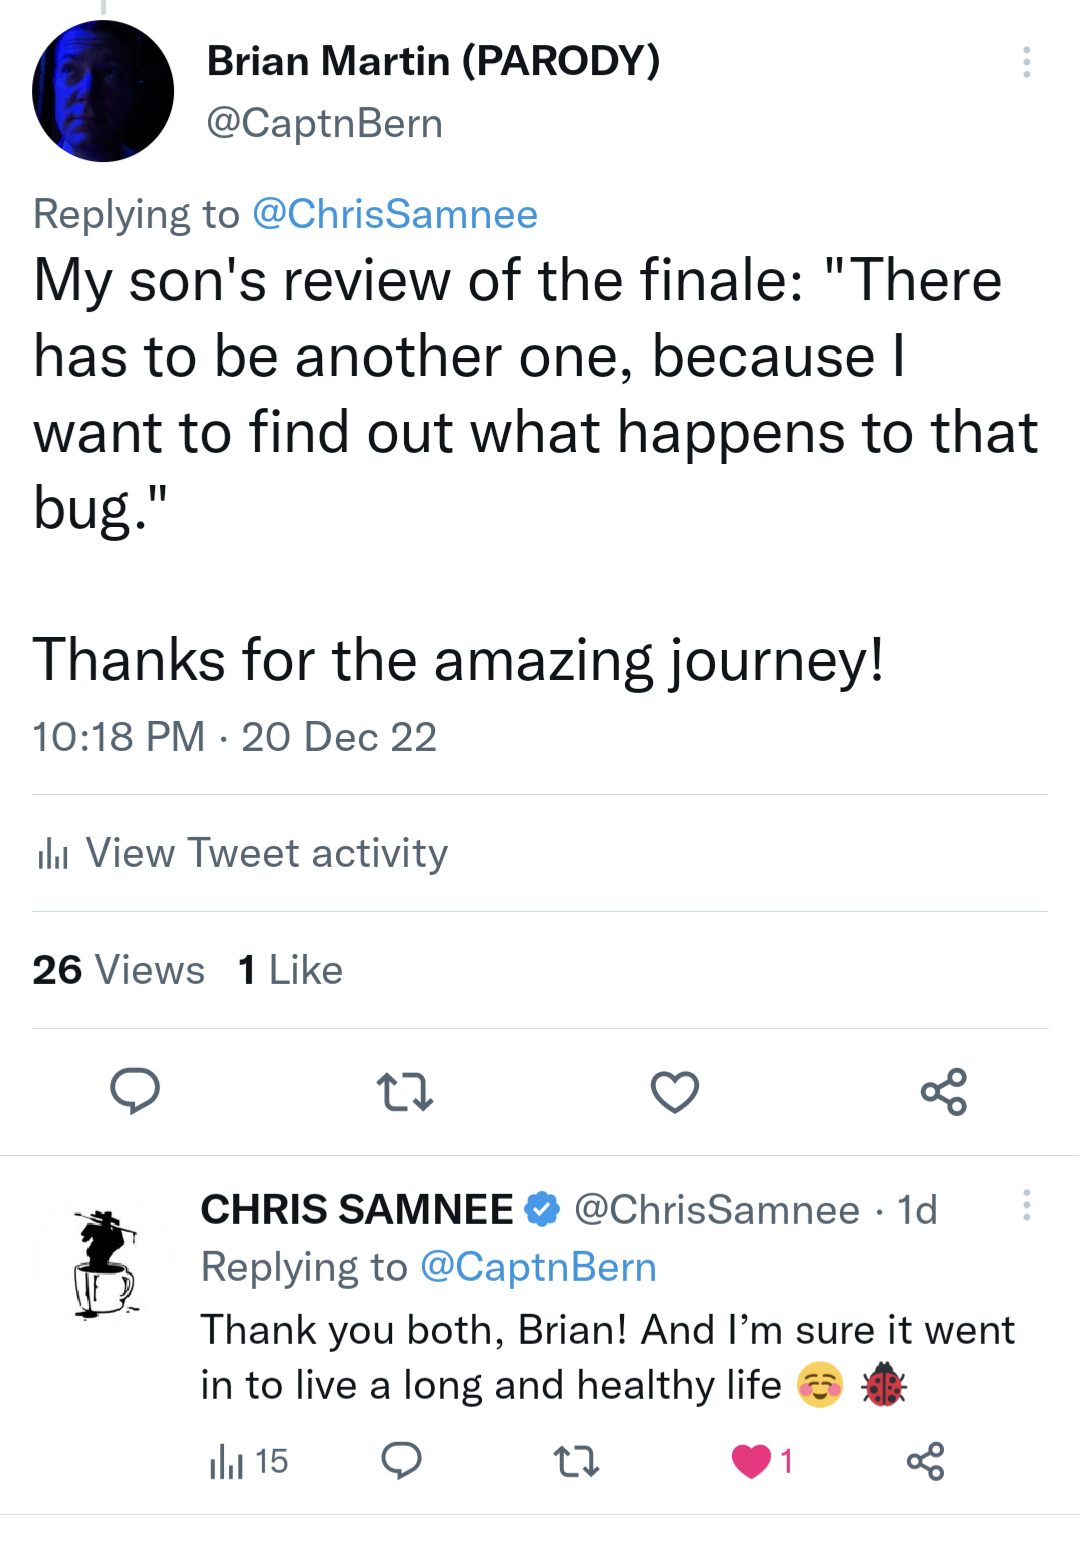The height and width of the screenshot is (1551, 1080).
Task: Retweet Chris Samnee's reply
Action: tap(576, 1462)
